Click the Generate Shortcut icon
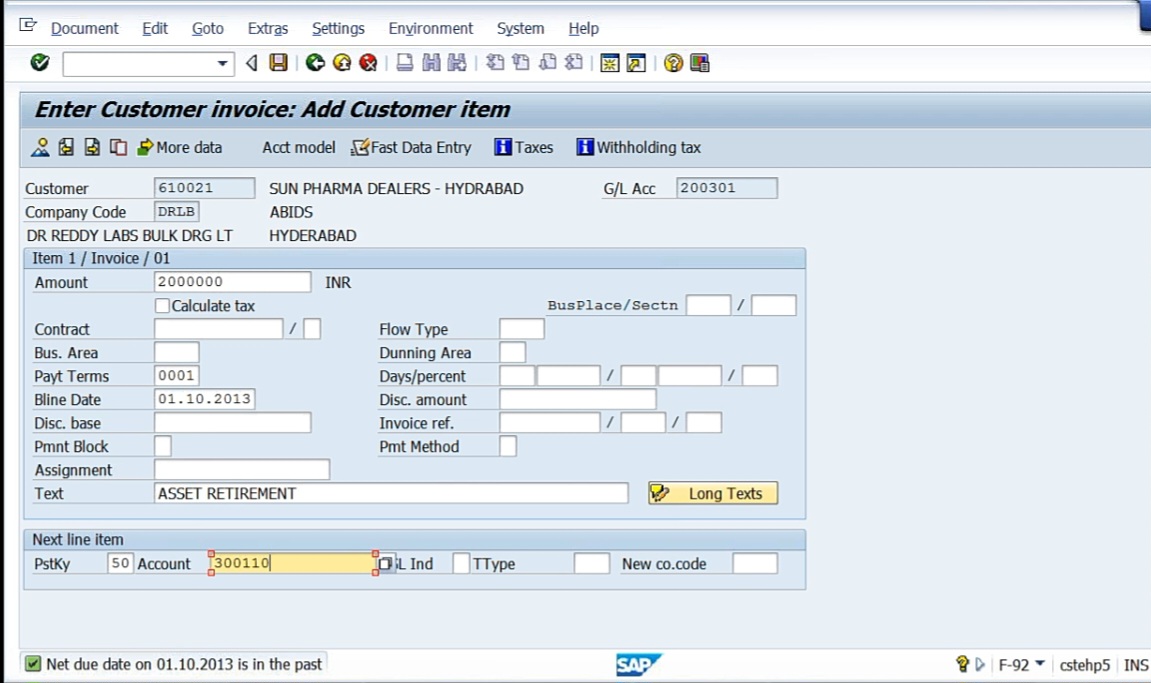This screenshot has width=1151, height=683. [x=636, y=63]
